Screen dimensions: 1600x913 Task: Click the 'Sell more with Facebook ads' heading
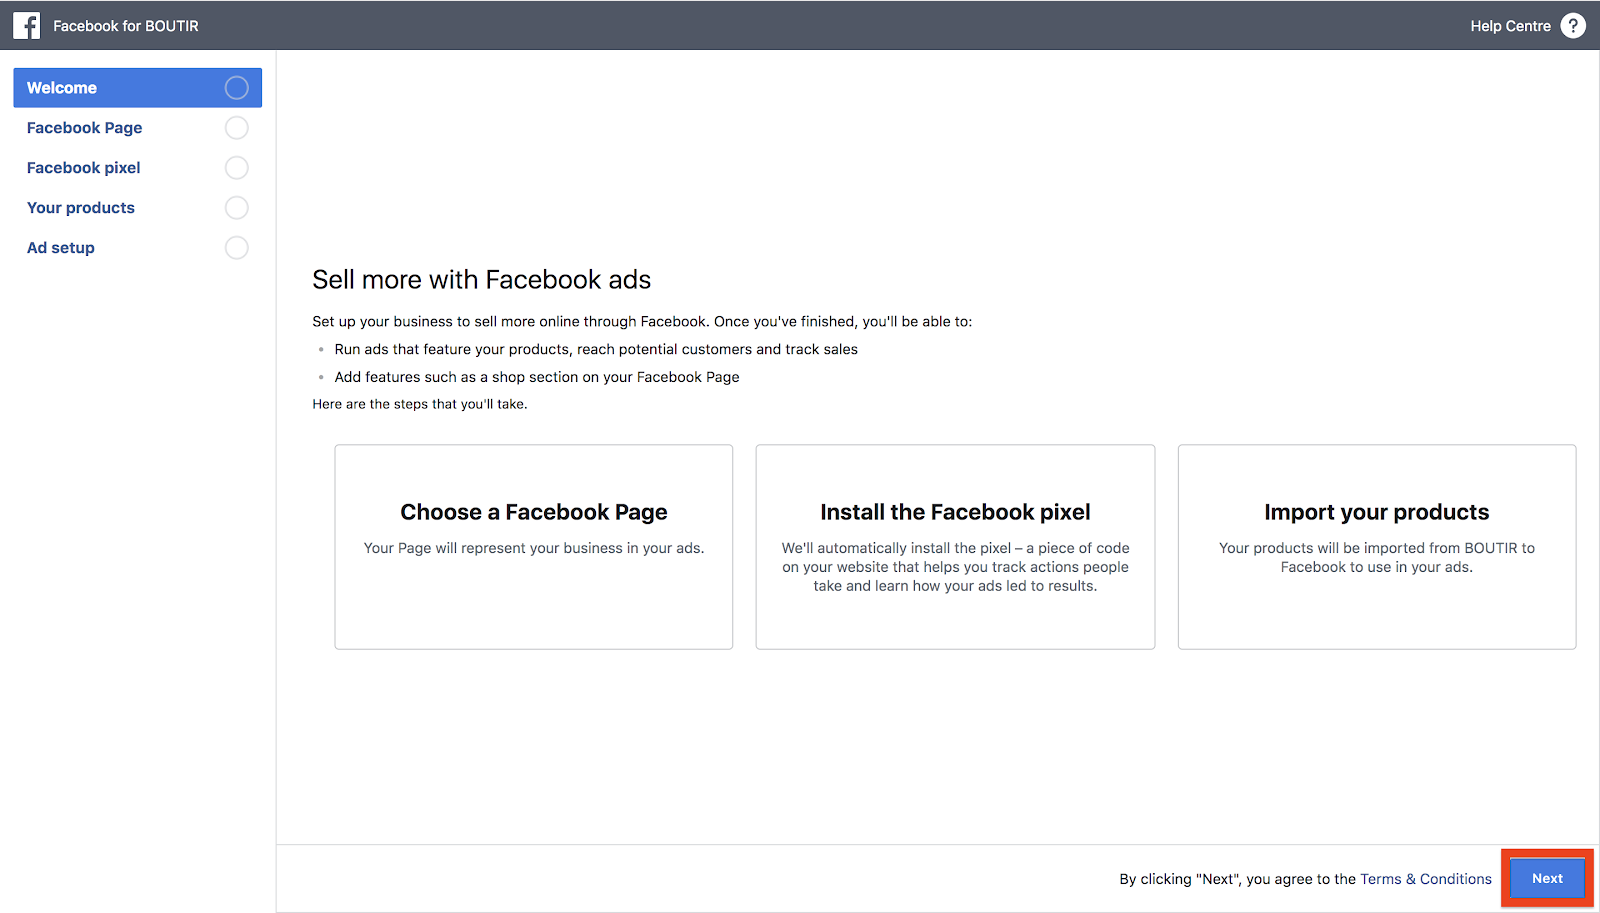(x=482, y=280)
